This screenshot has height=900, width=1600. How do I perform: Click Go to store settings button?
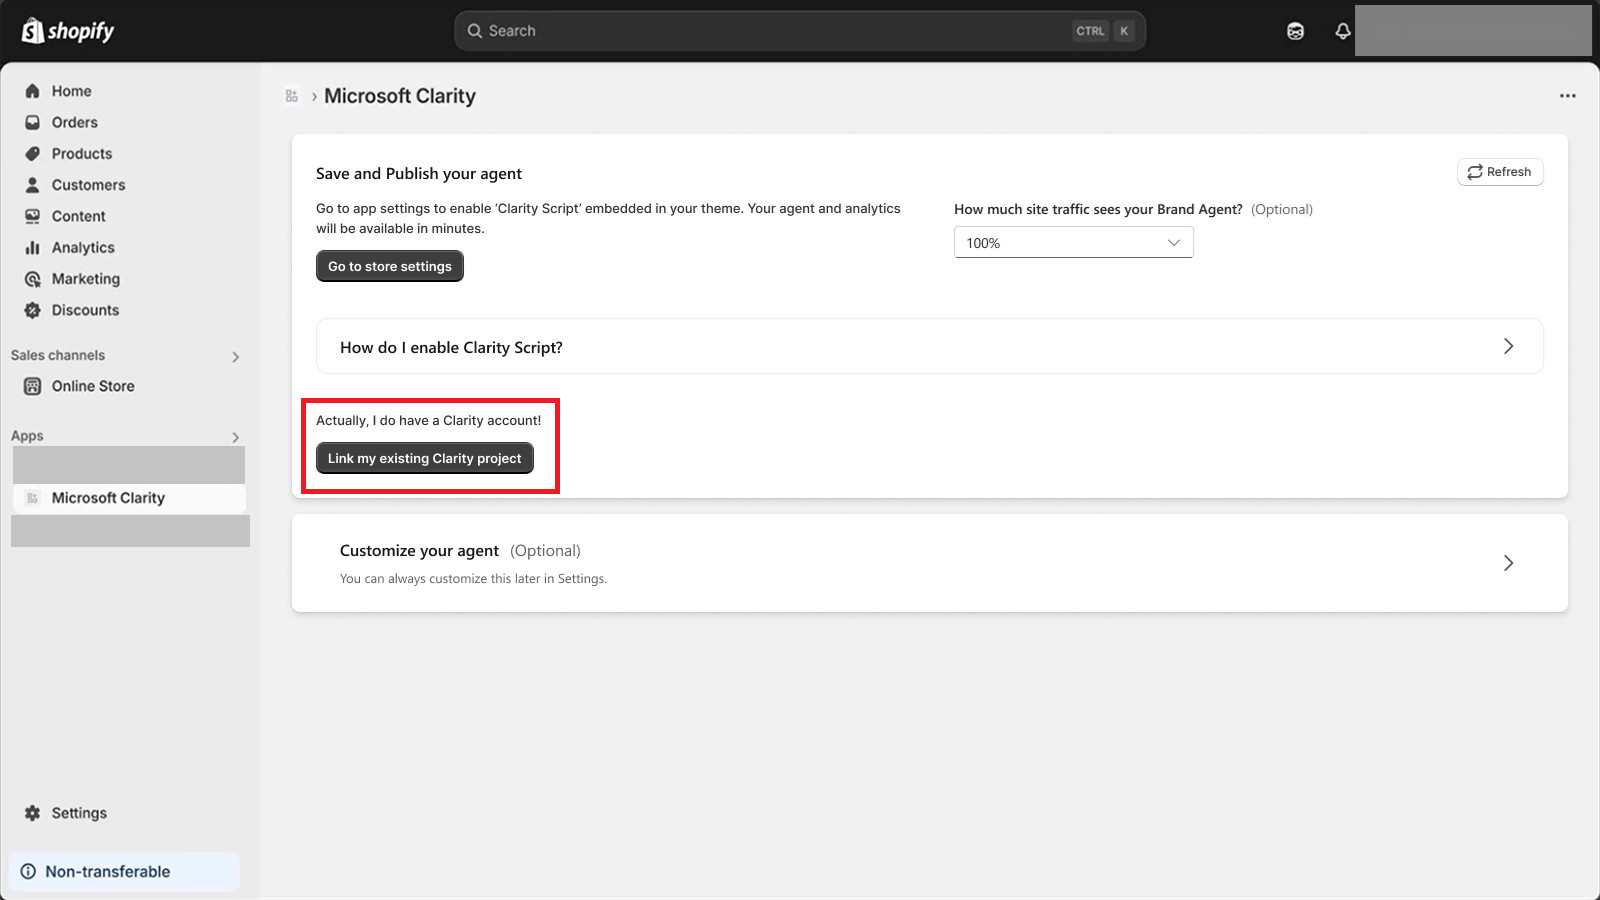390,266
